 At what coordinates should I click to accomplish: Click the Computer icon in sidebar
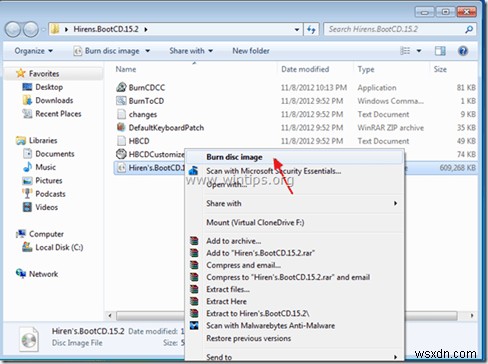[21, 234]
